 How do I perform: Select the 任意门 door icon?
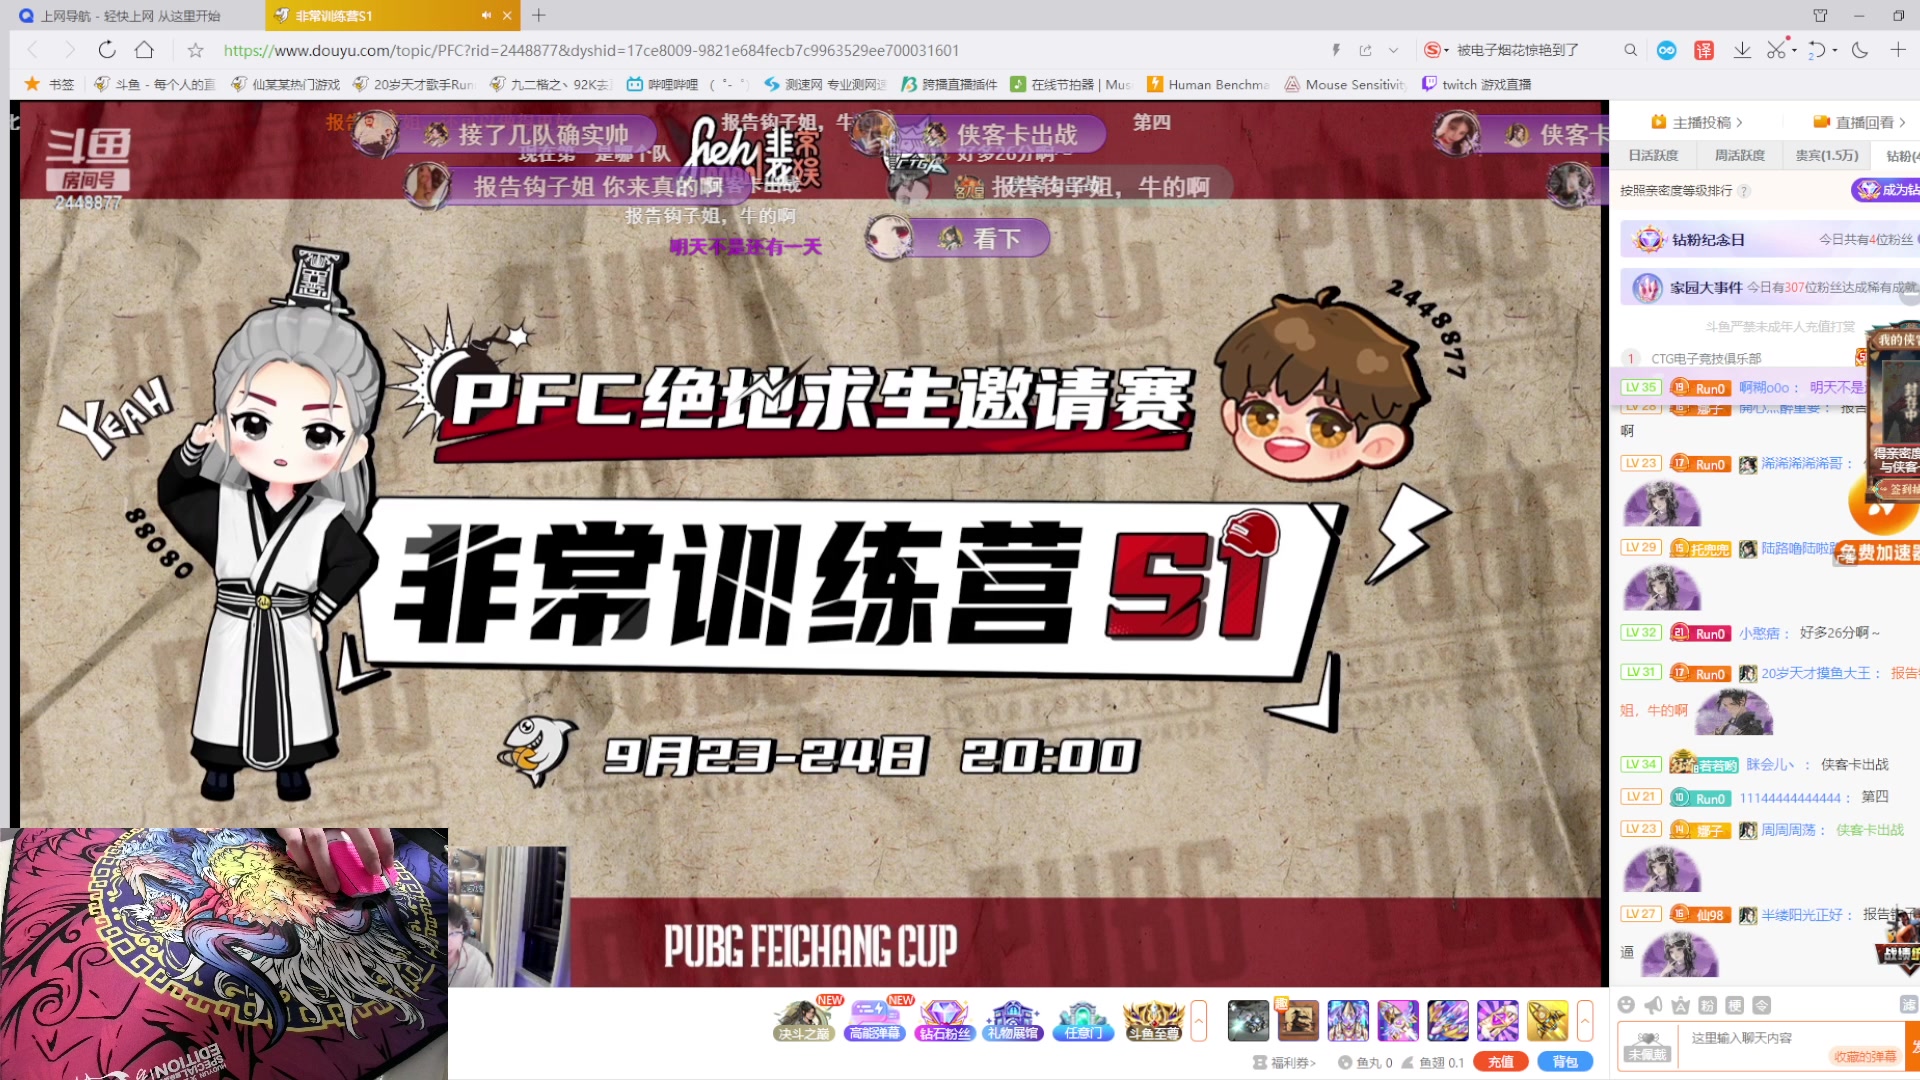tap(1084, 1022)
